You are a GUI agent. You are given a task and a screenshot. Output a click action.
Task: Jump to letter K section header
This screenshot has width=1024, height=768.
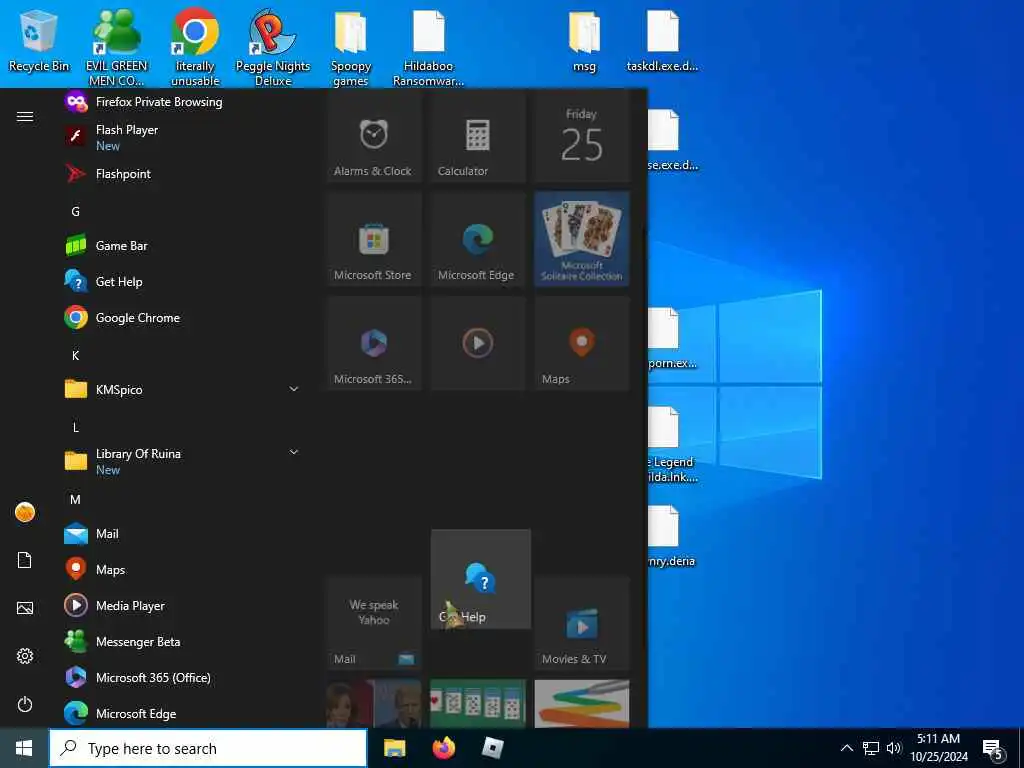76,355
